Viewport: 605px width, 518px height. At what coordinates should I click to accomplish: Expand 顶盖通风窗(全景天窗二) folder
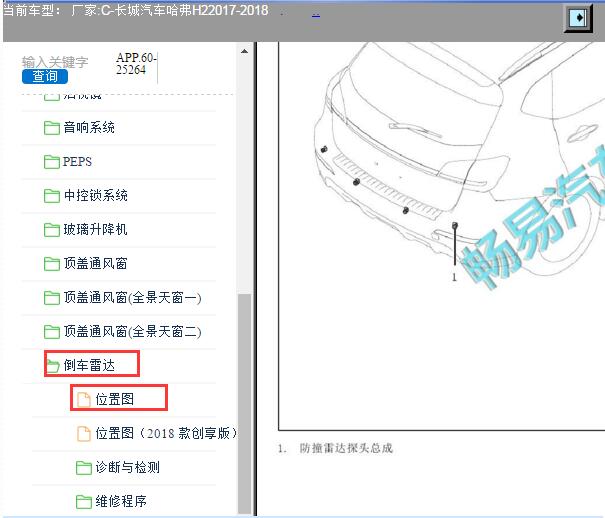click(132, 331)
